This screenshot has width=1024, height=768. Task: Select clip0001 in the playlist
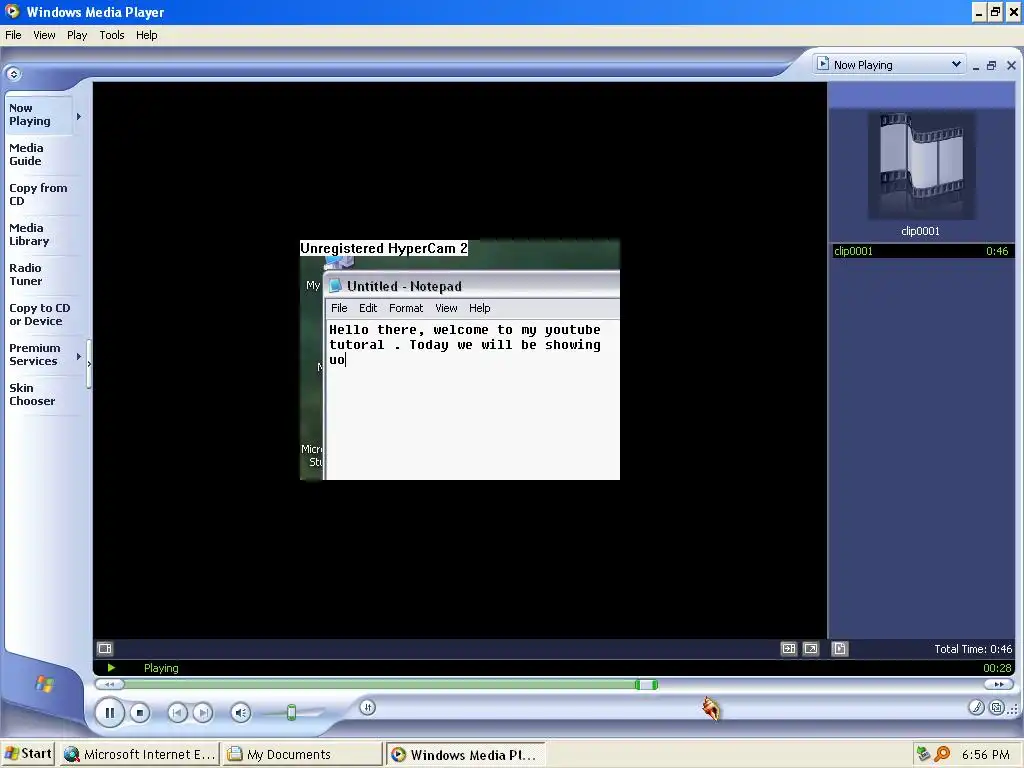tap(923, 251)
